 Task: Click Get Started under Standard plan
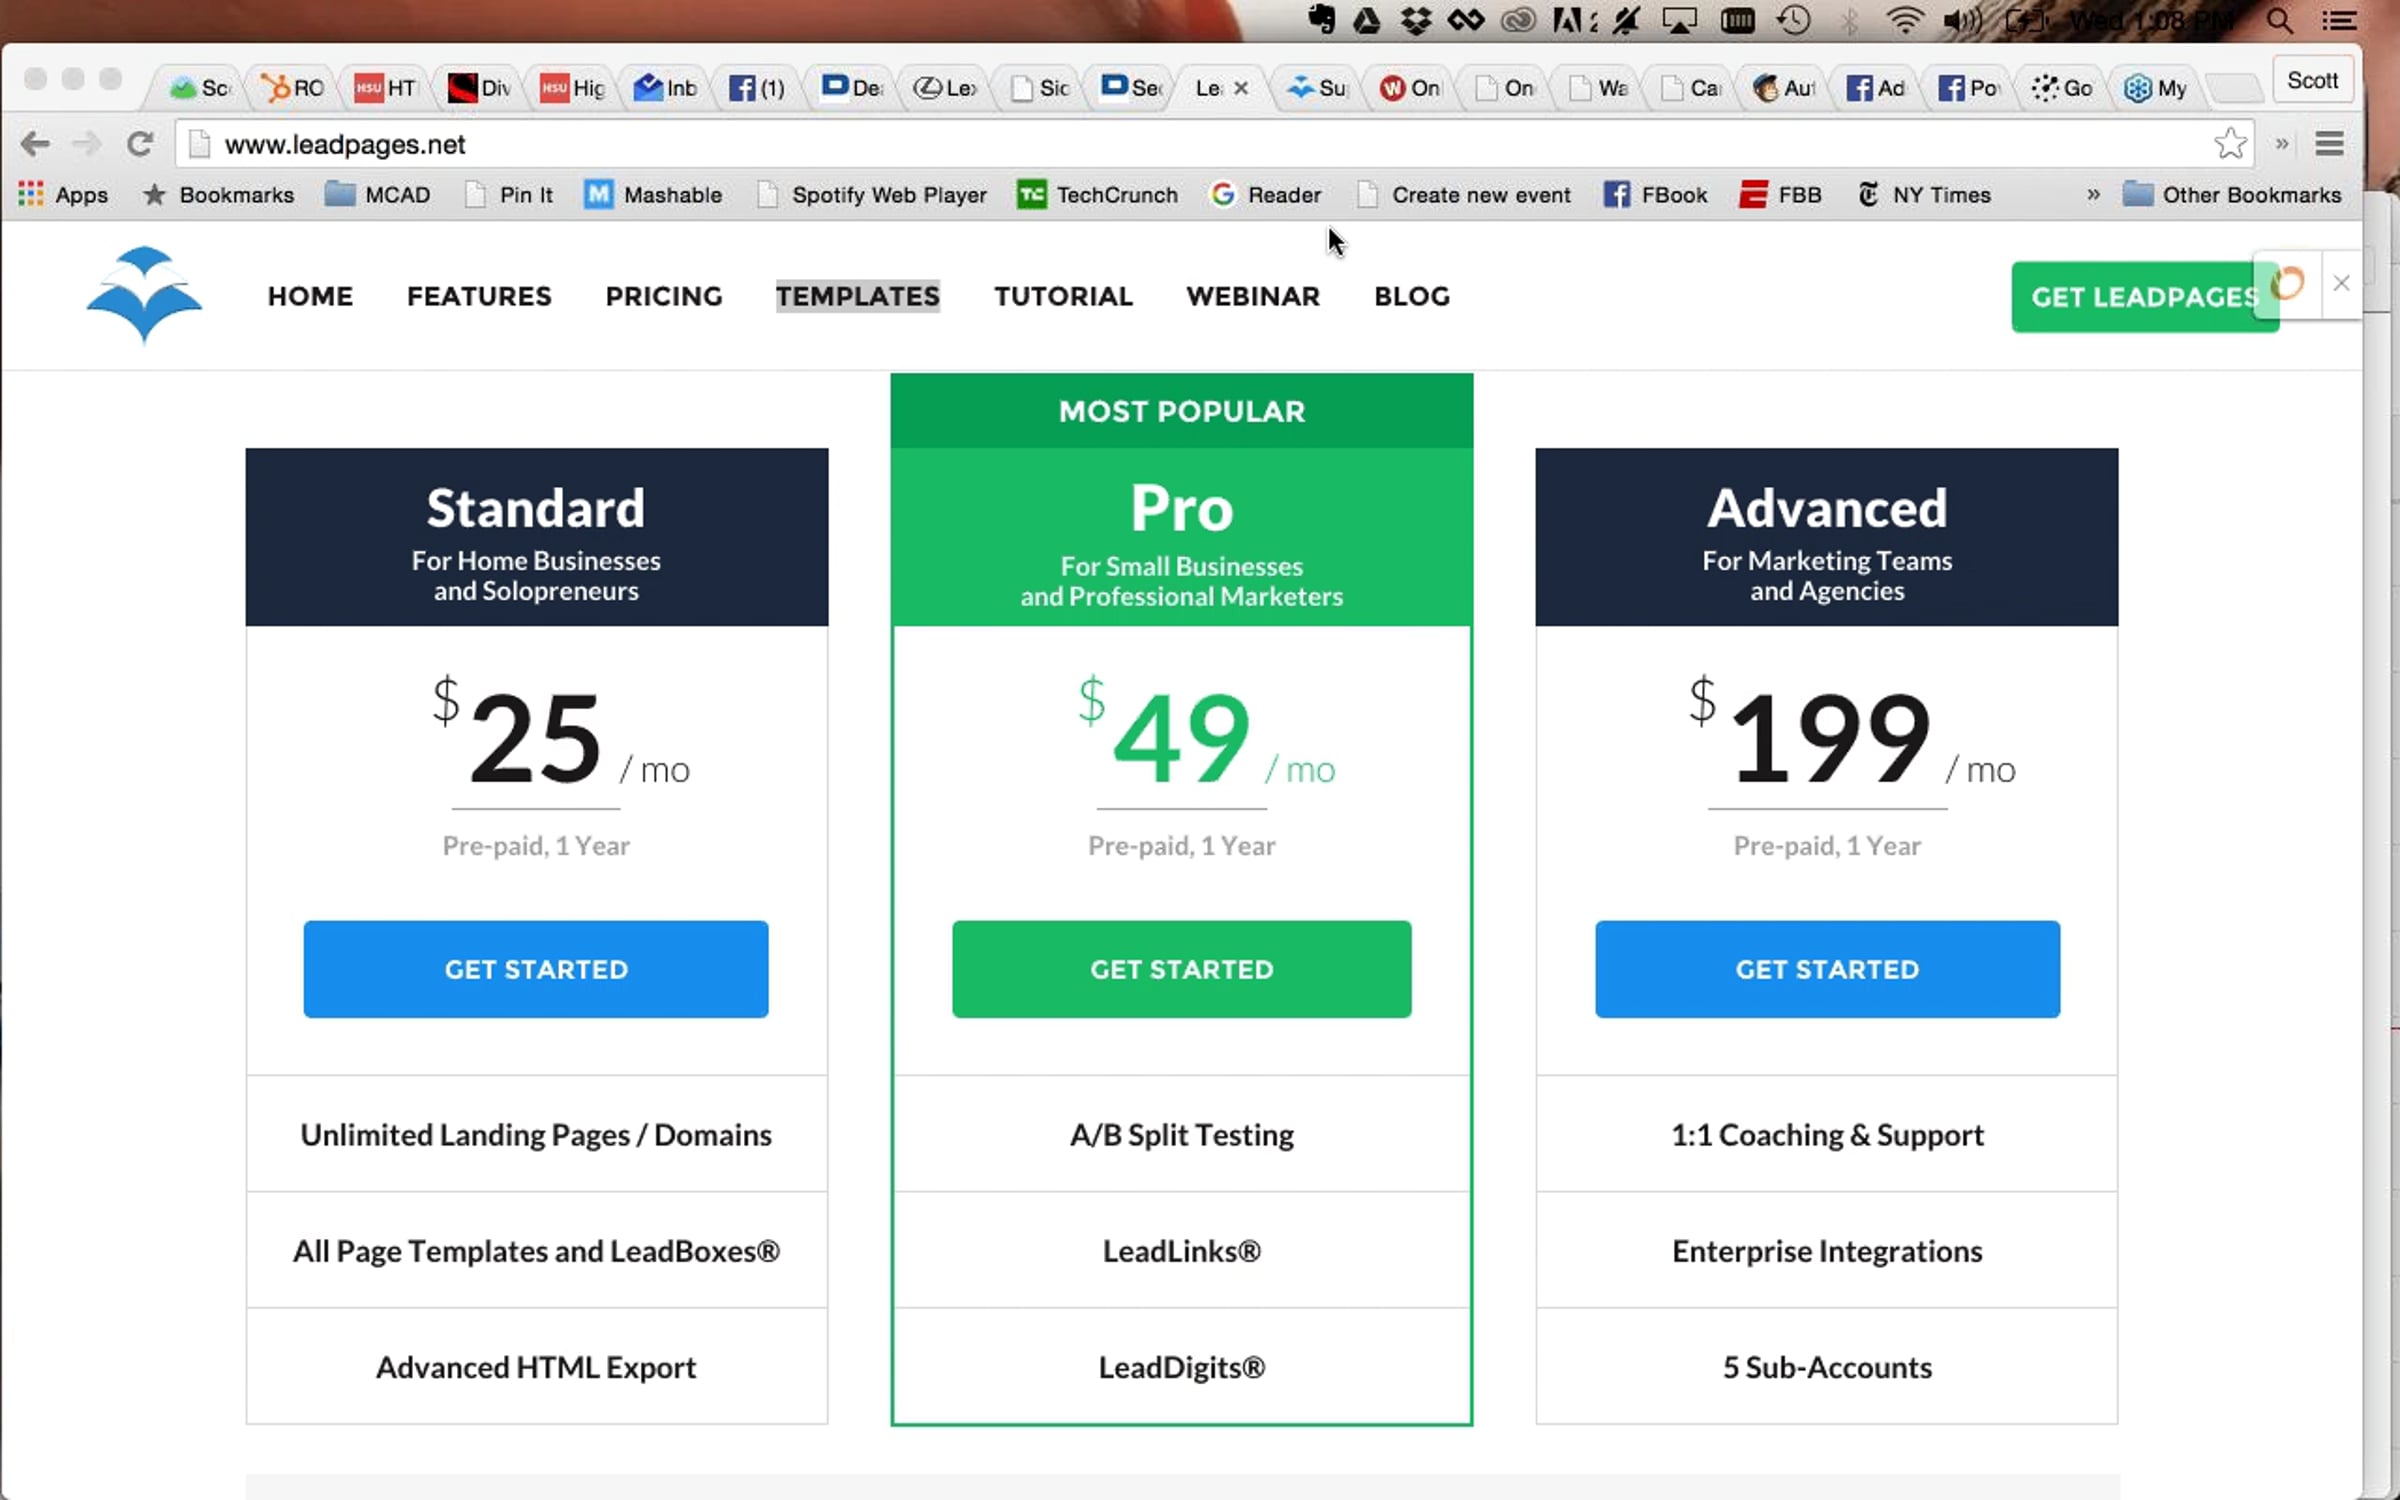click(536, 968)
